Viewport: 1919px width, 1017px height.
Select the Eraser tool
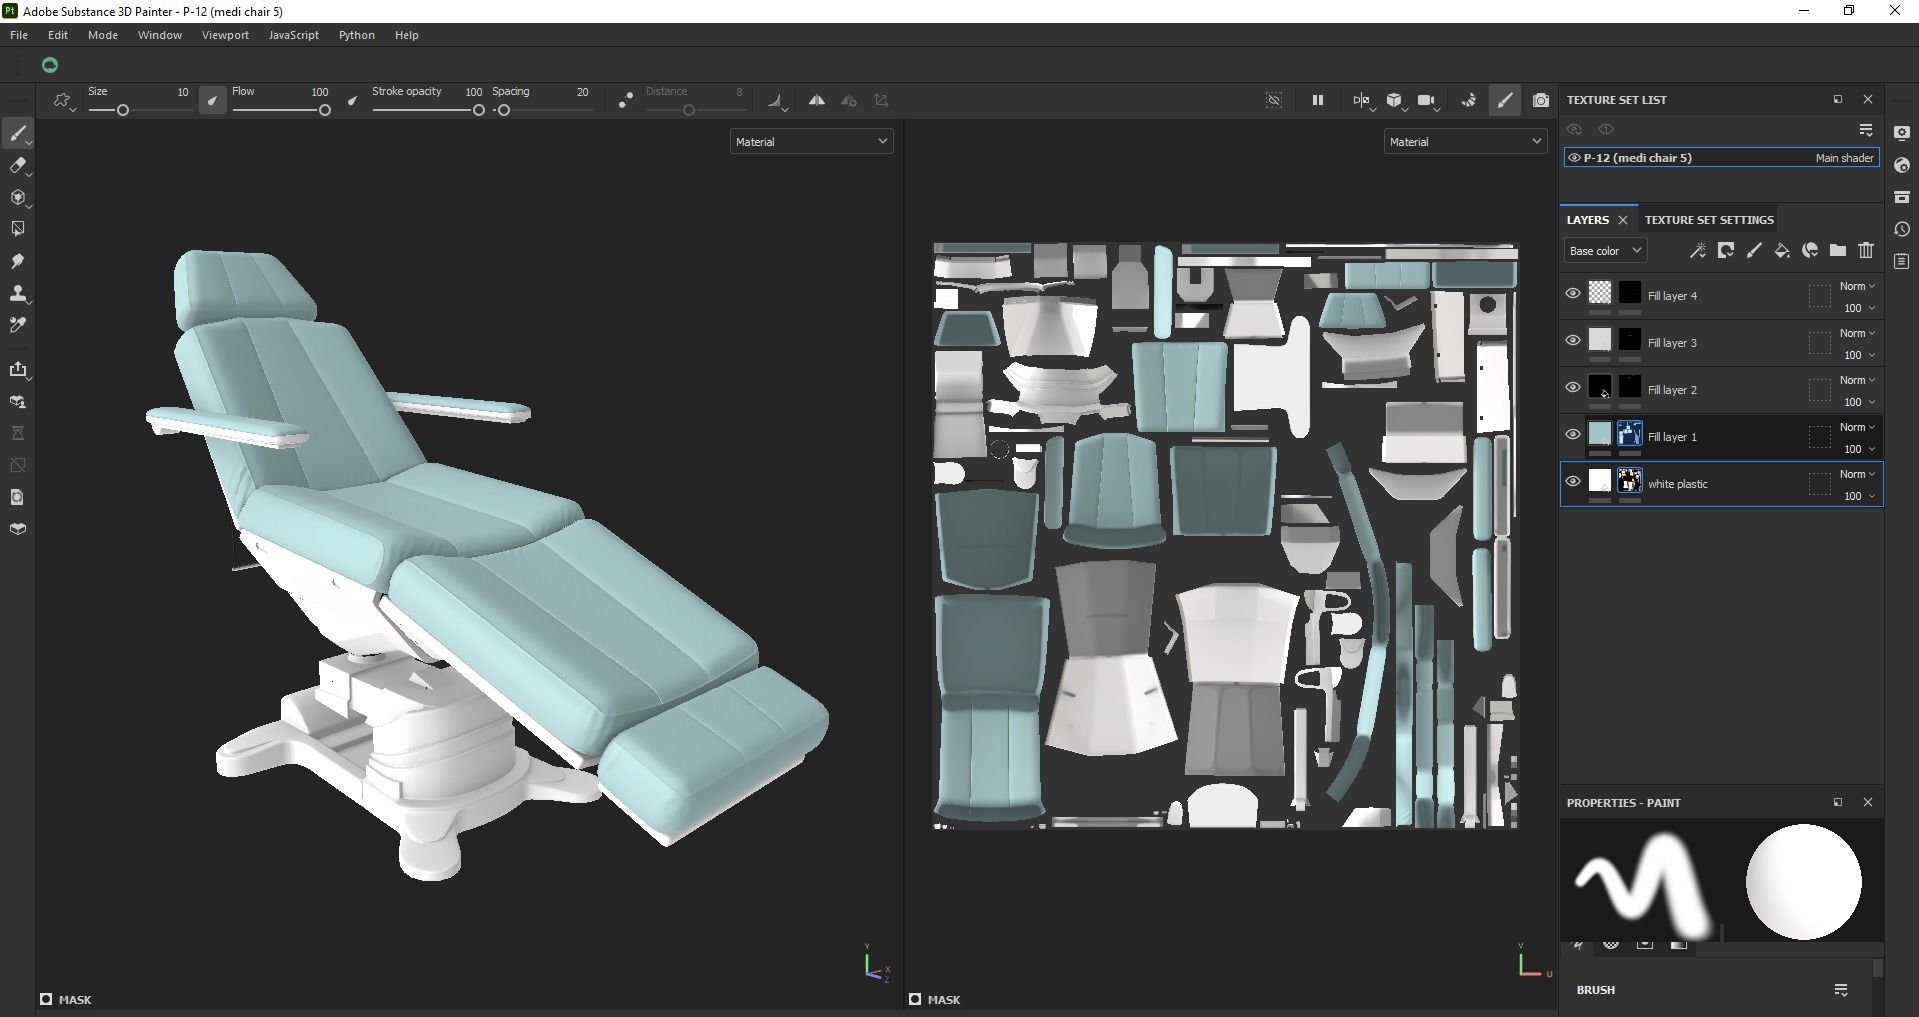pos(18,166)
